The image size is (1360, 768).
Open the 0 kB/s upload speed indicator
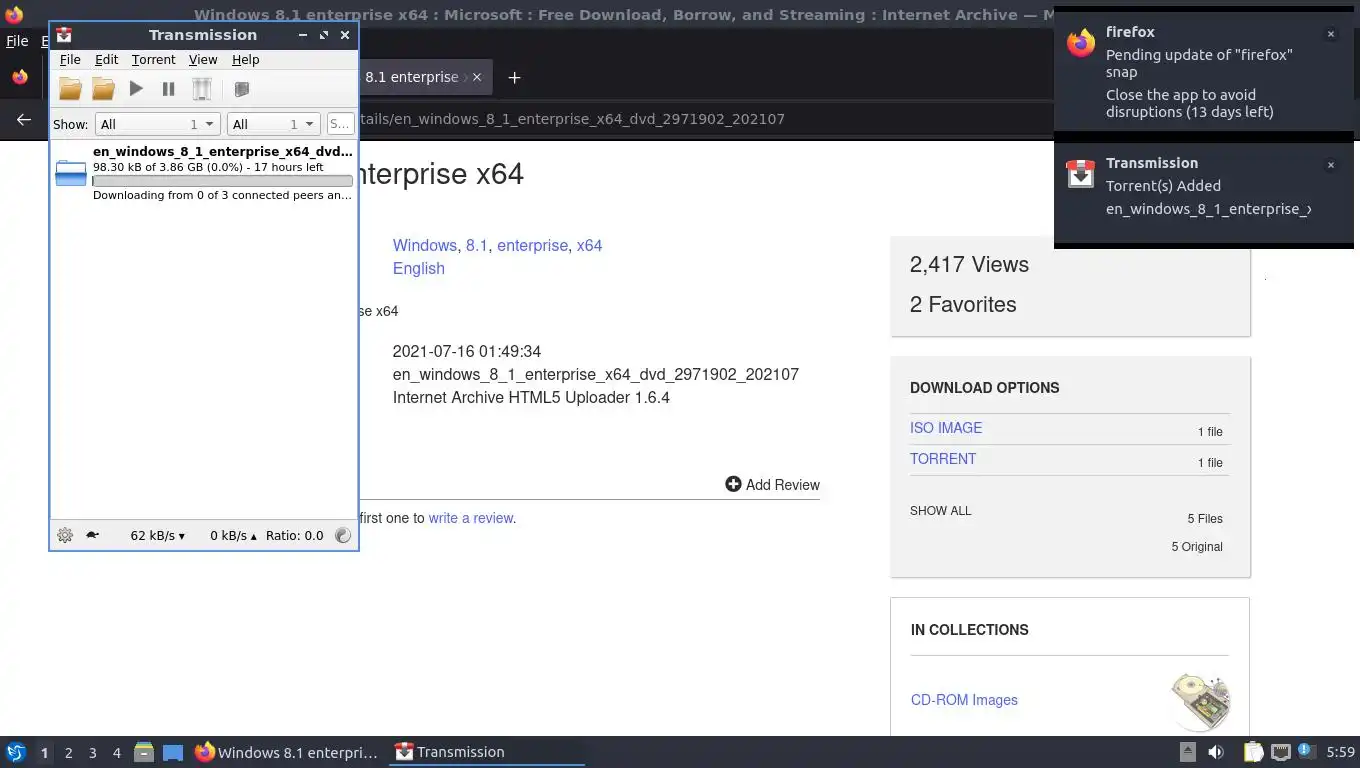tap(233, 536)
